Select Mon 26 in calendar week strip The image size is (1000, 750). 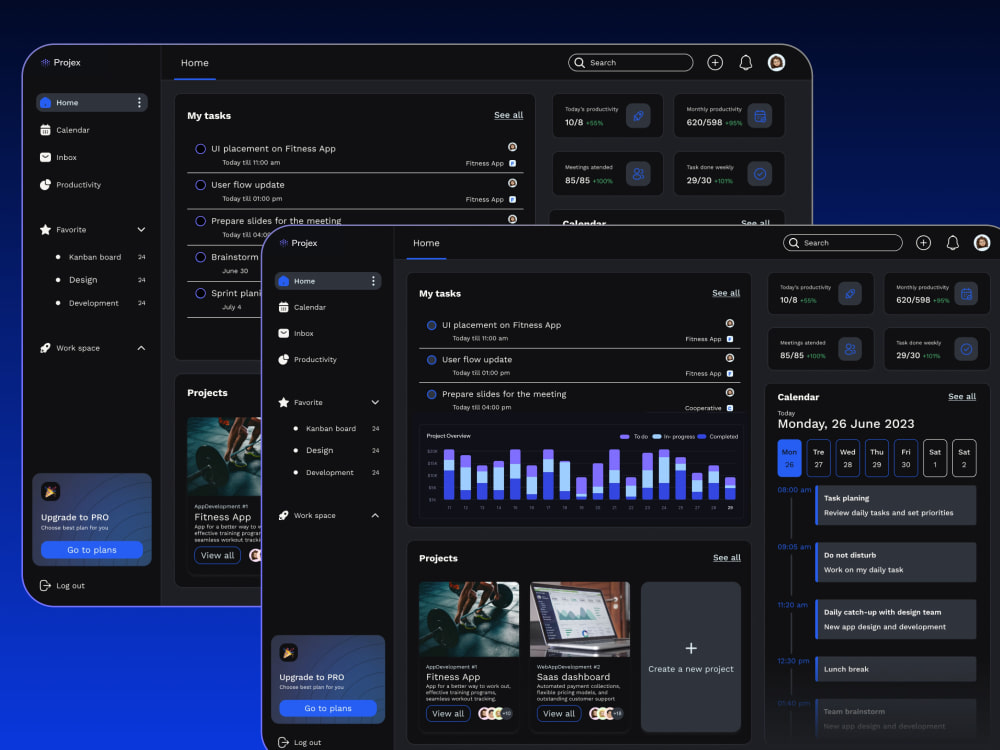pos(789,458)
